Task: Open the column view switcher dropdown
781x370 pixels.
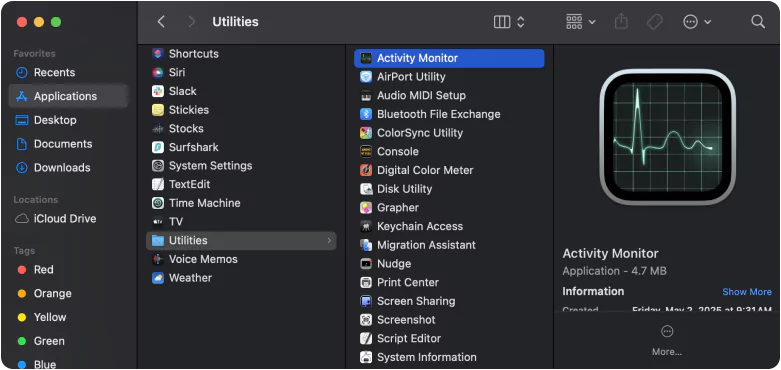Action: coord(509,22)
